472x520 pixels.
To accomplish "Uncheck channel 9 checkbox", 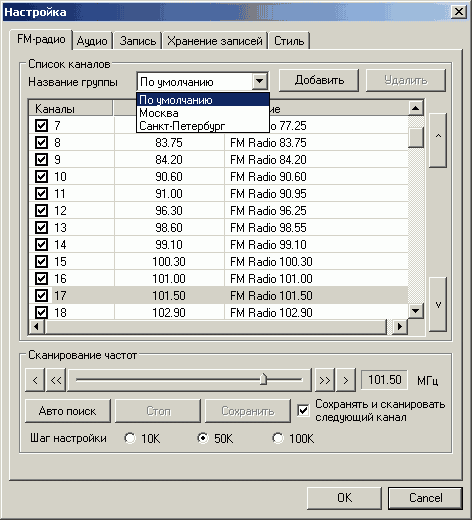I will pyautogui.click(x=41, y=160).
